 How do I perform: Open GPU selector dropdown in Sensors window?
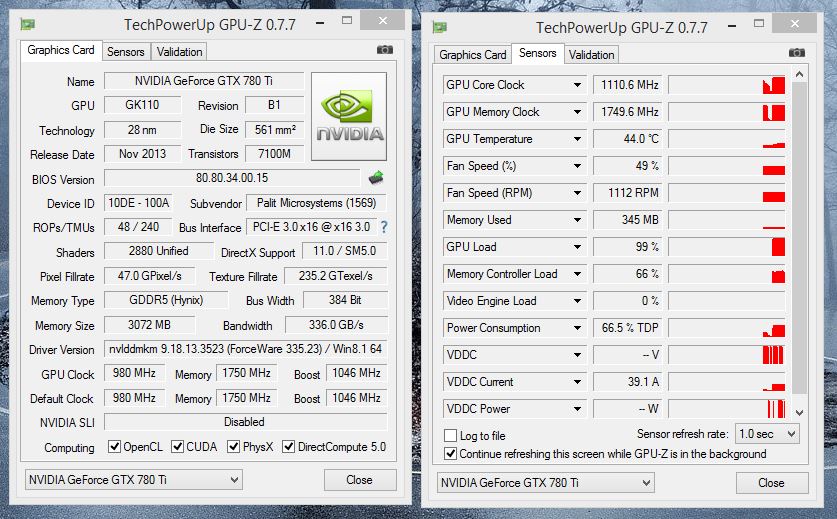pyautogui.click(x=546, y=483)
